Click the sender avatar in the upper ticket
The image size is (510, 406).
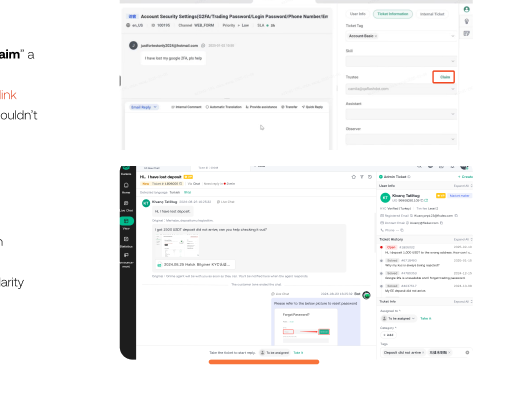(x=133, y=45)
